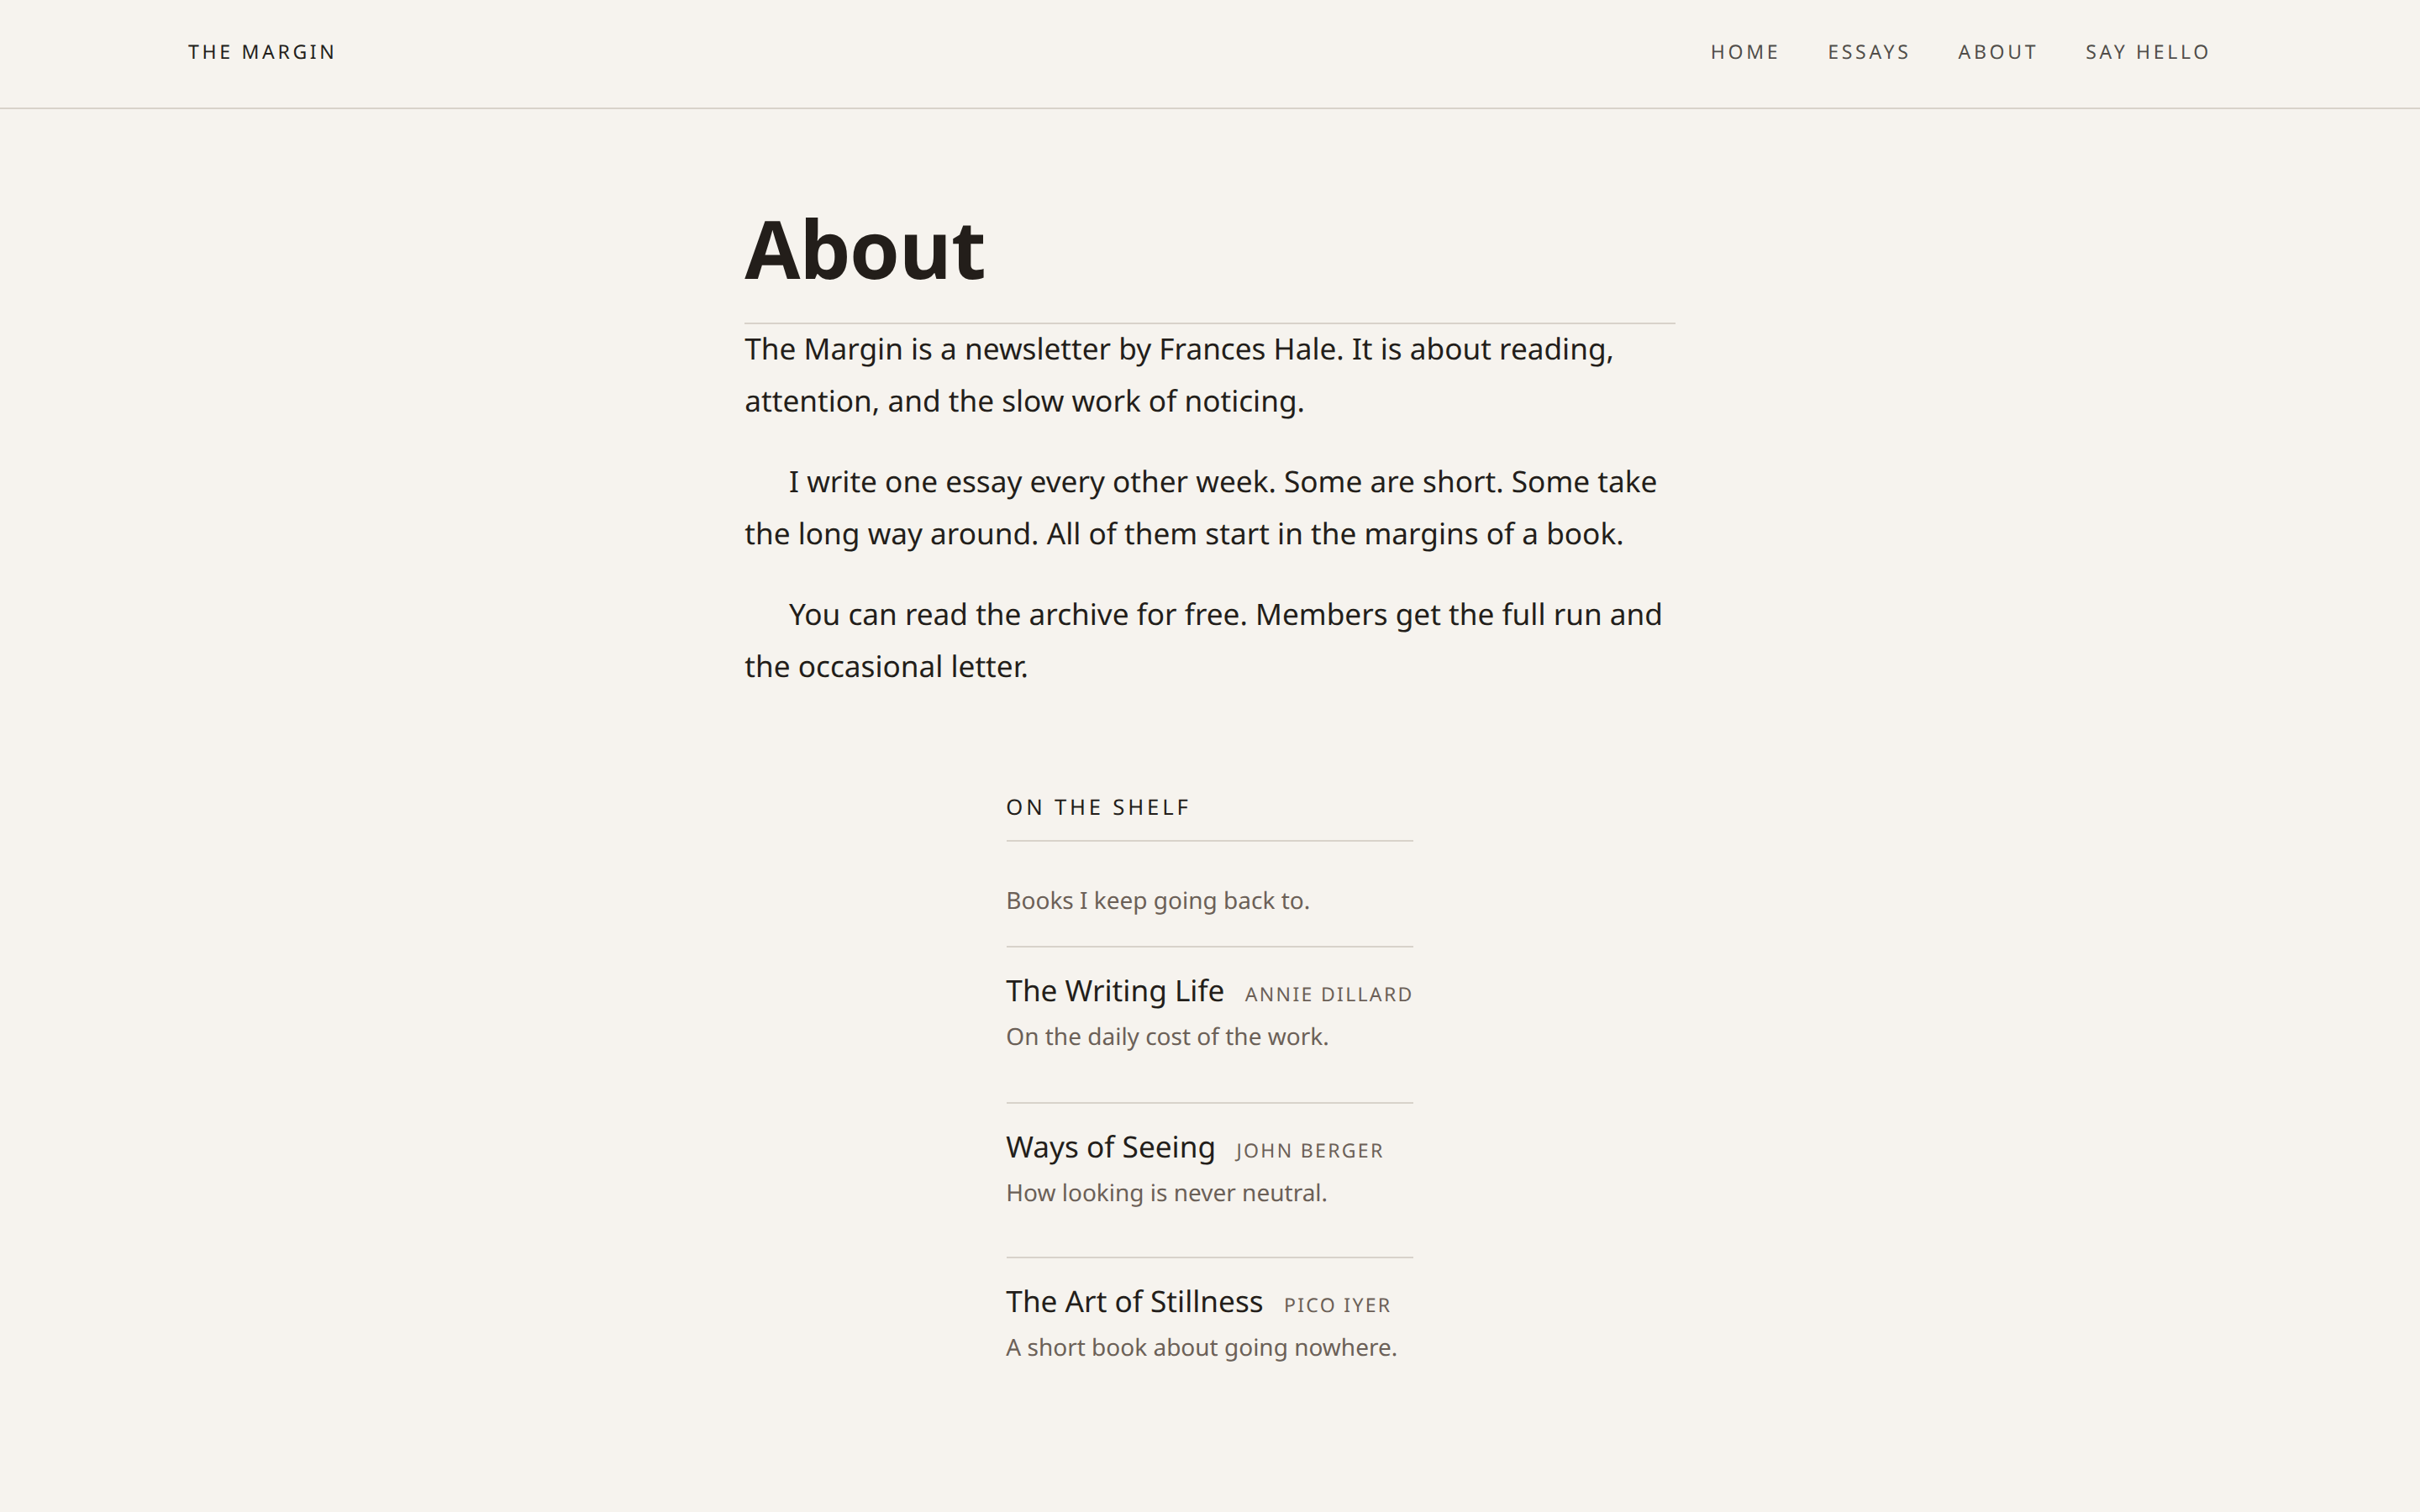
Task: Click the paragraph mentioning Frances Hale
Action: click(x=1179, y=375)
